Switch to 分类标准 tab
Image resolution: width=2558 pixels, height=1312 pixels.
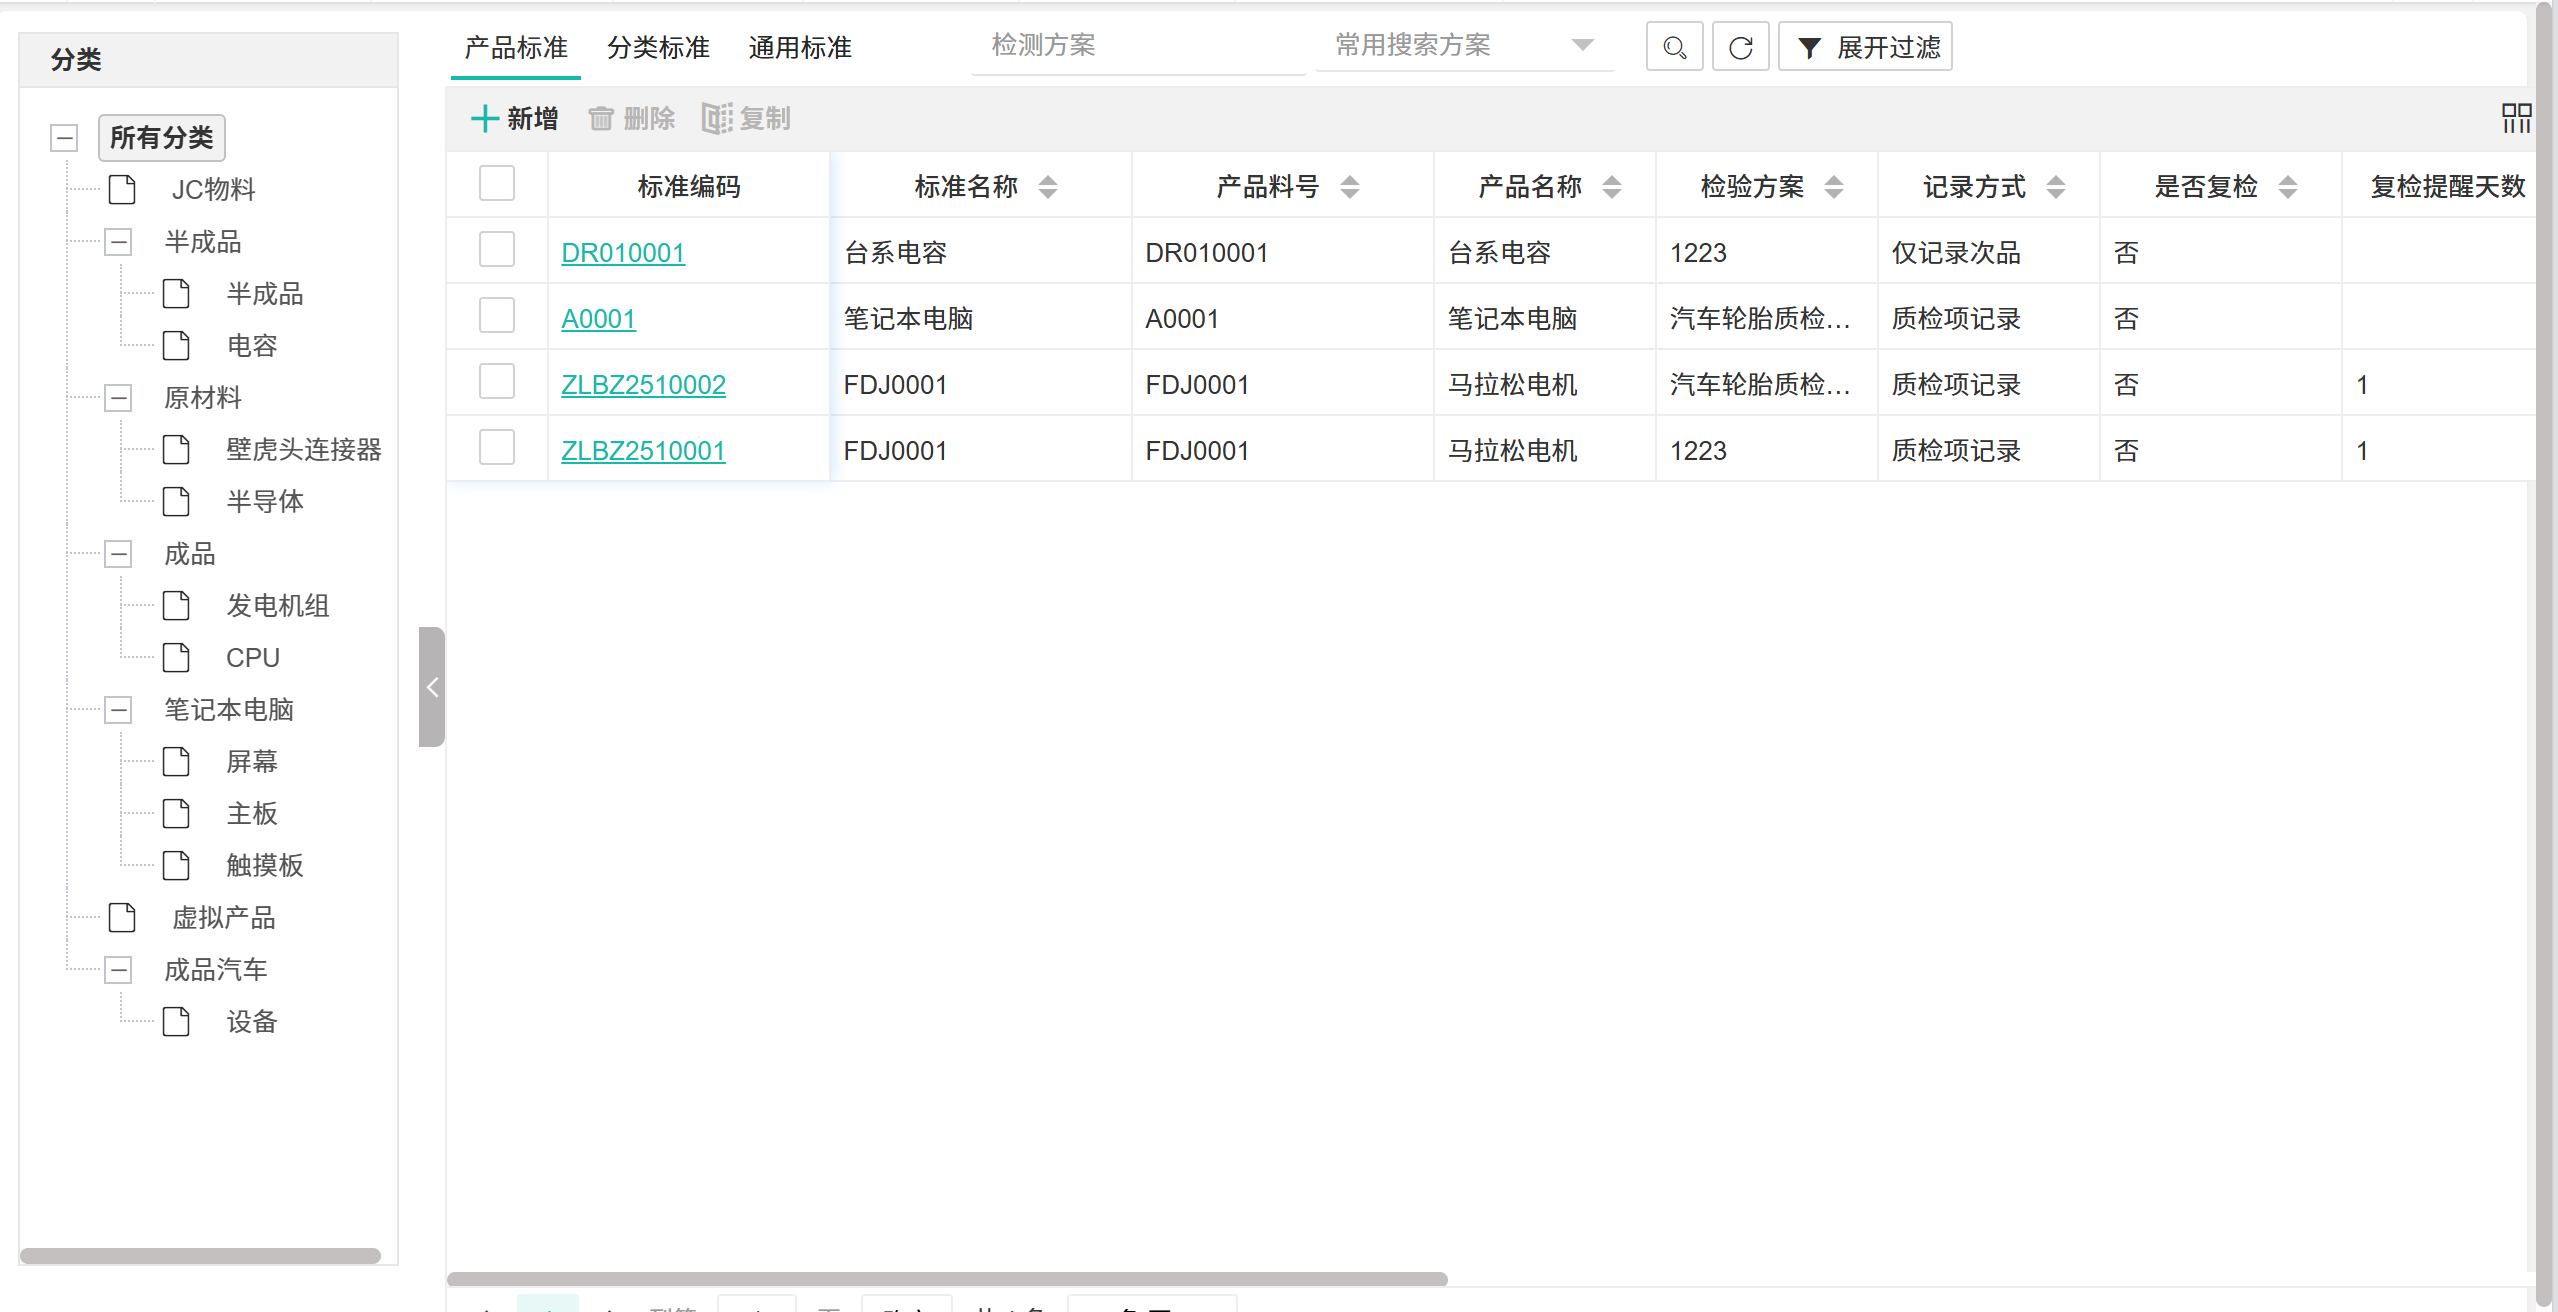(658, 47)
